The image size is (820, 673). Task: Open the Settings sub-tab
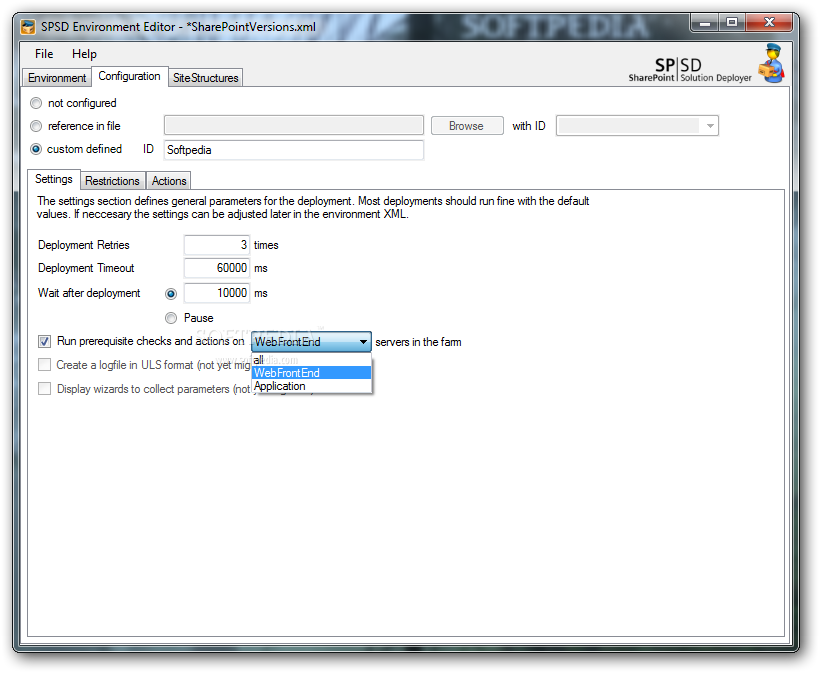(x=53, y=179)
